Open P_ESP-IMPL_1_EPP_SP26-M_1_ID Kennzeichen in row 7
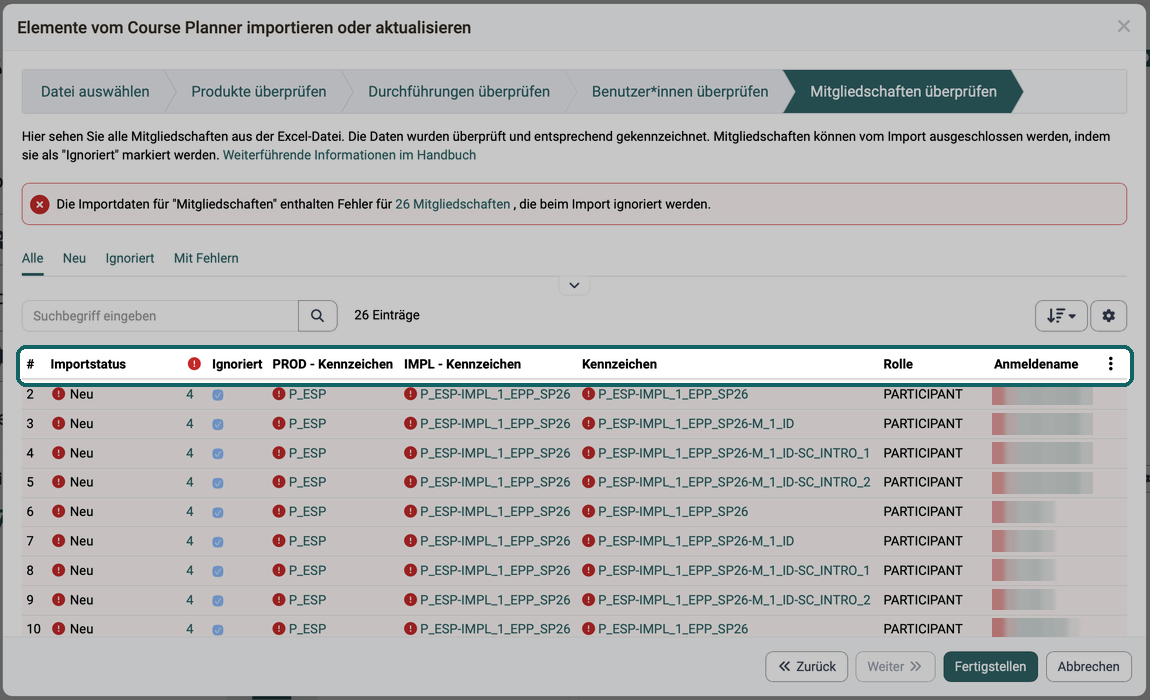The image size is (1150, 700). [696, 541]
